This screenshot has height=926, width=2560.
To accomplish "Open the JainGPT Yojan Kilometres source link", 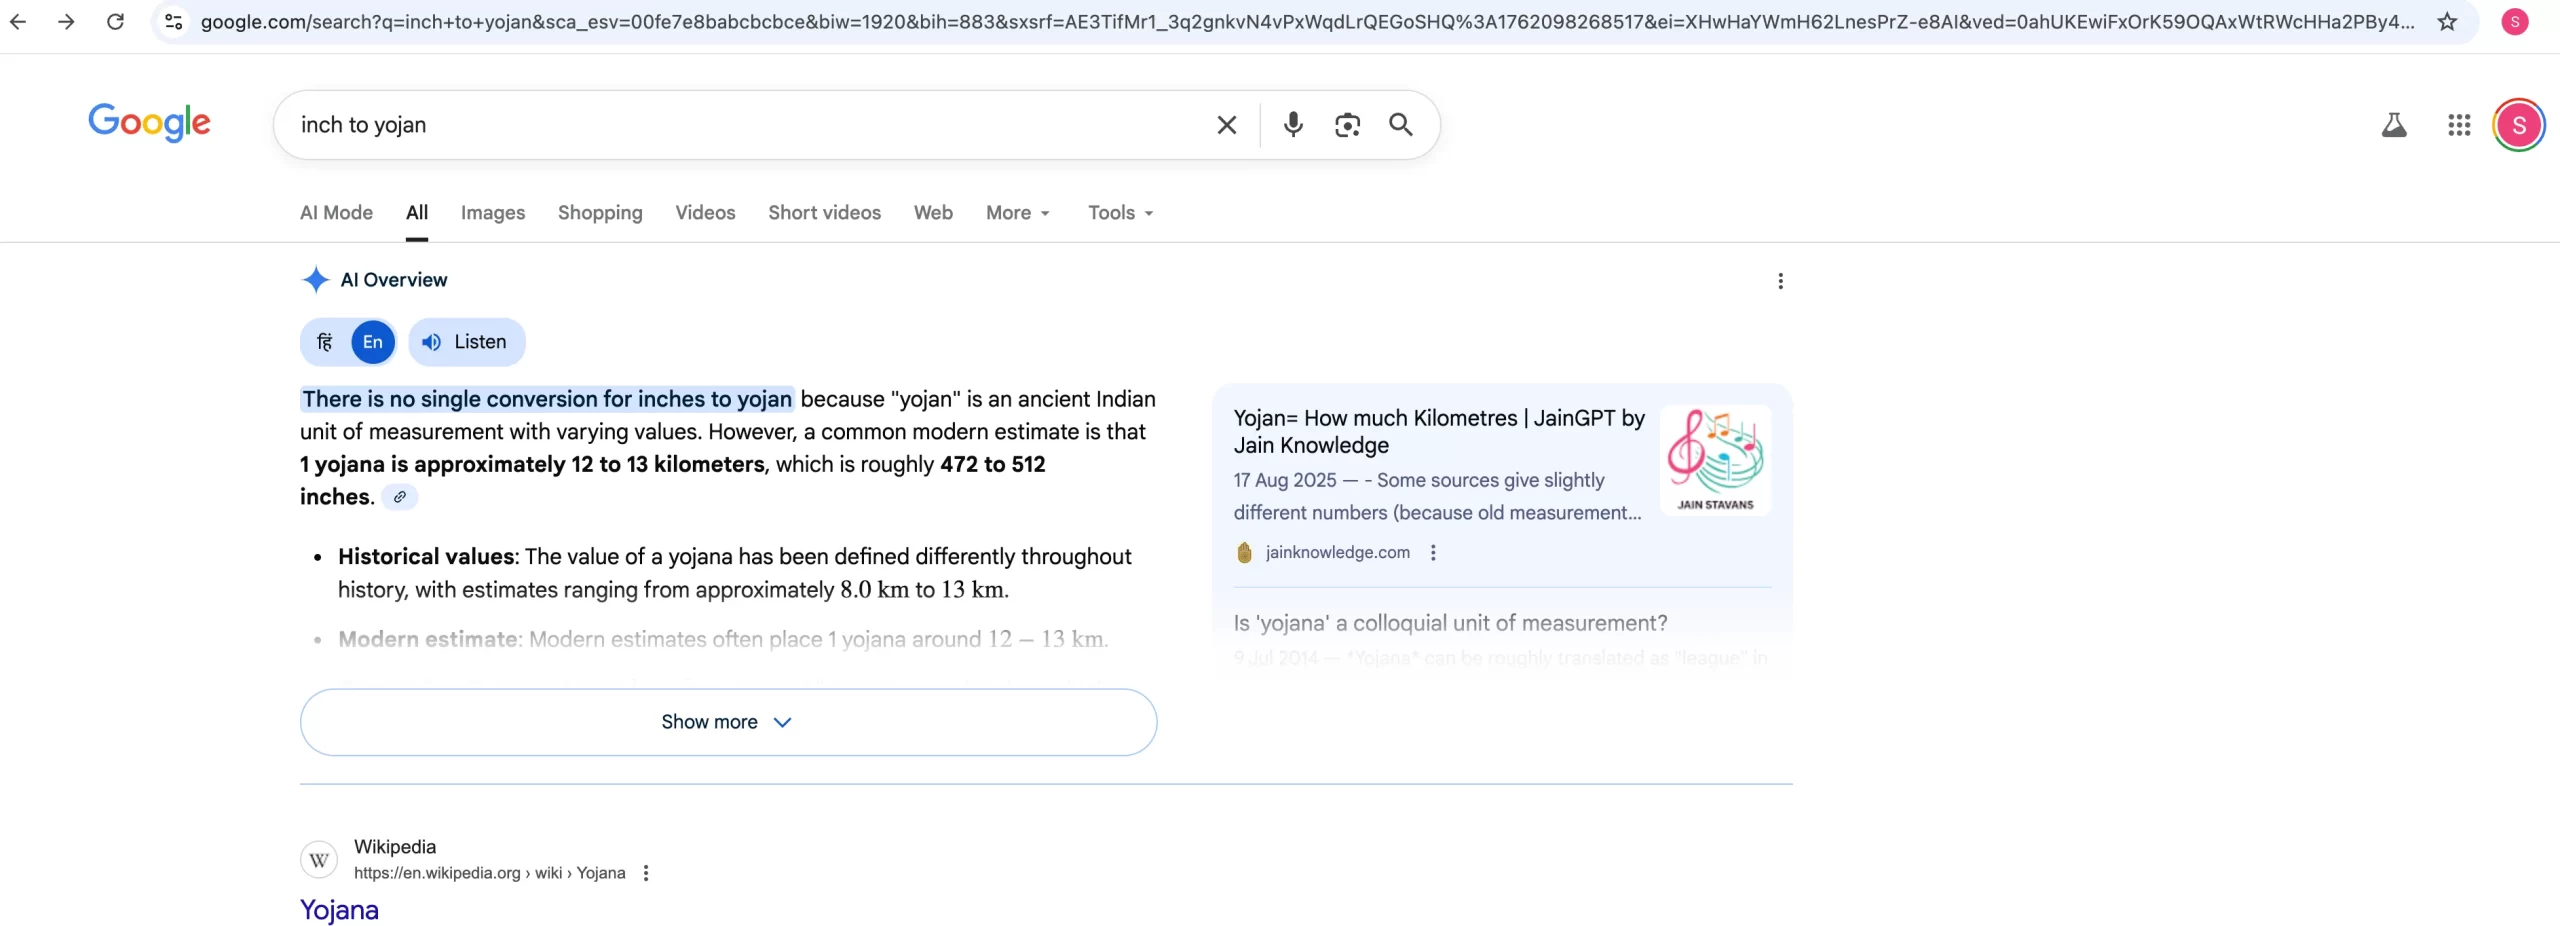I will (x=1438, y=431).
